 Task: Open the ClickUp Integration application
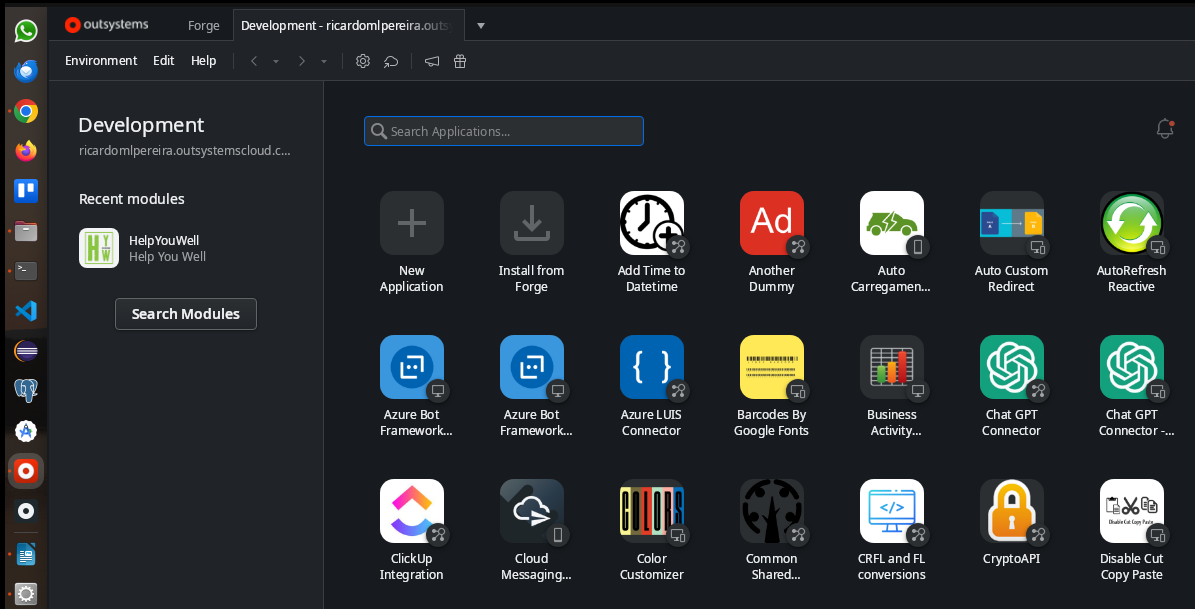[x=411, y=511]
